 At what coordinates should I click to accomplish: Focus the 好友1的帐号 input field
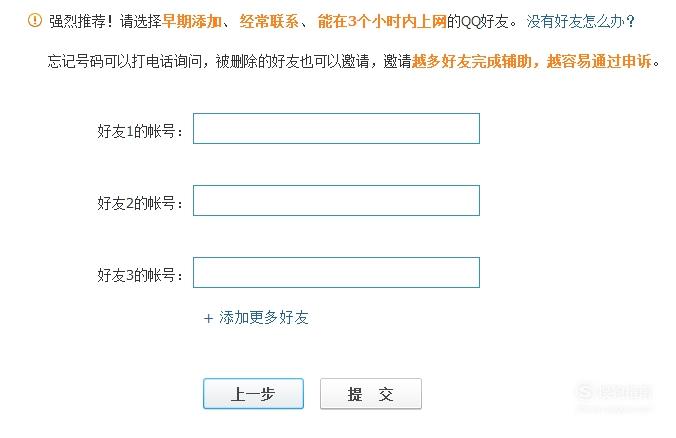tap(336, 128)
